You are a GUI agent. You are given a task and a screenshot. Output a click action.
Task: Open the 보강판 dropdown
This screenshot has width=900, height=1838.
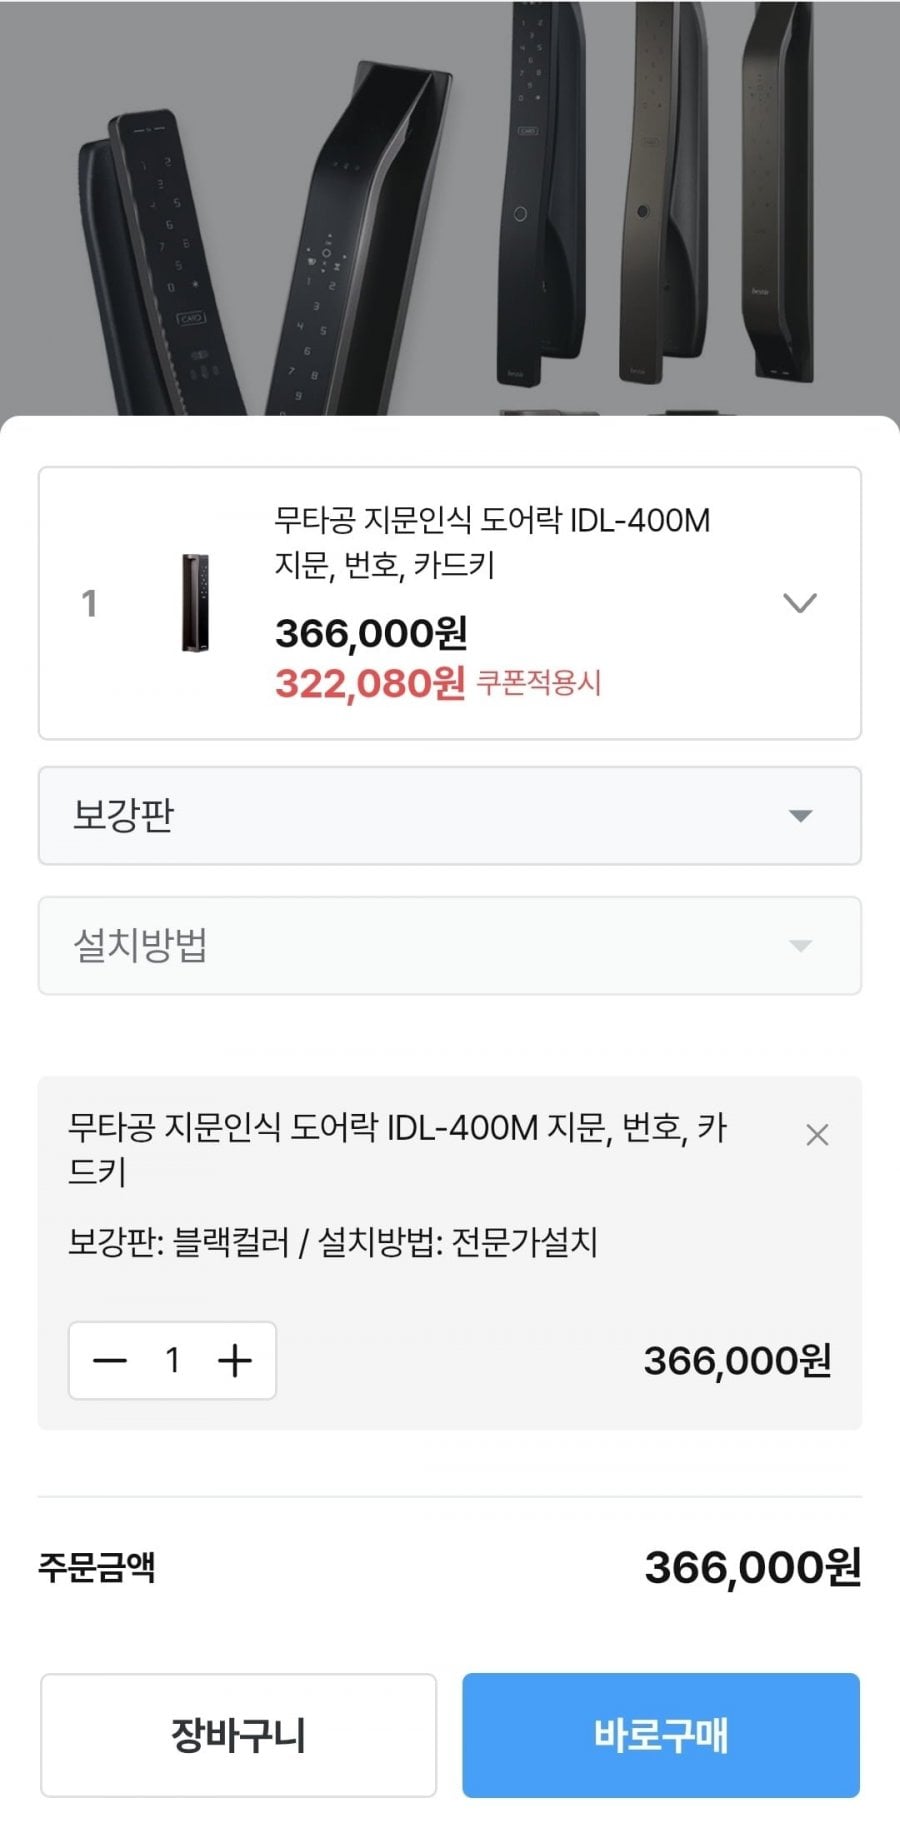click(x=449, y=815)
